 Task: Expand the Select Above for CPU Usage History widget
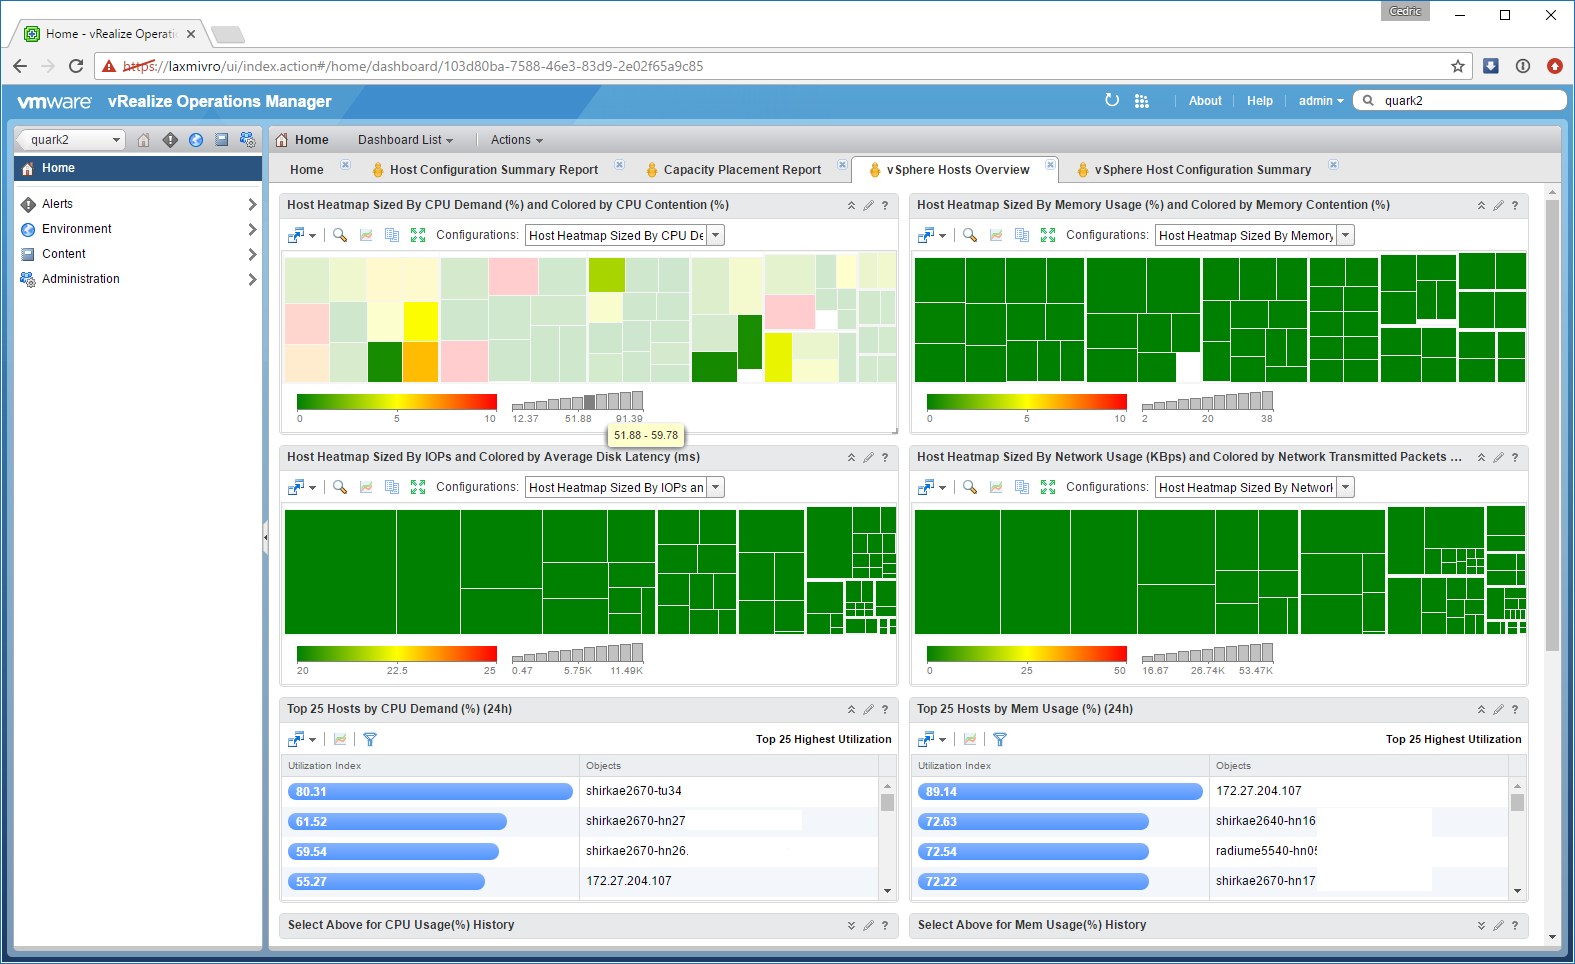[x=851, y=925]
